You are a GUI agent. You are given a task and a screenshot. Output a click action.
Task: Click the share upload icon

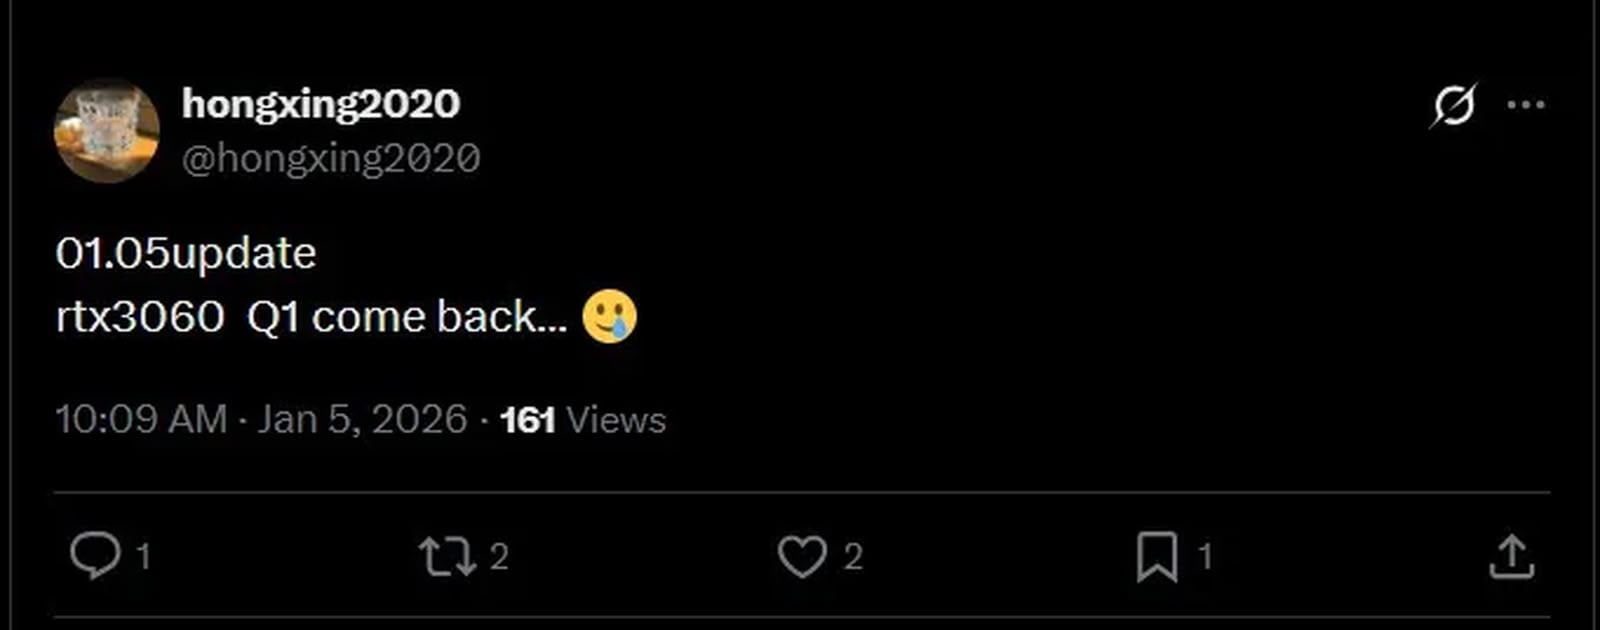[x=1511, y=557]
